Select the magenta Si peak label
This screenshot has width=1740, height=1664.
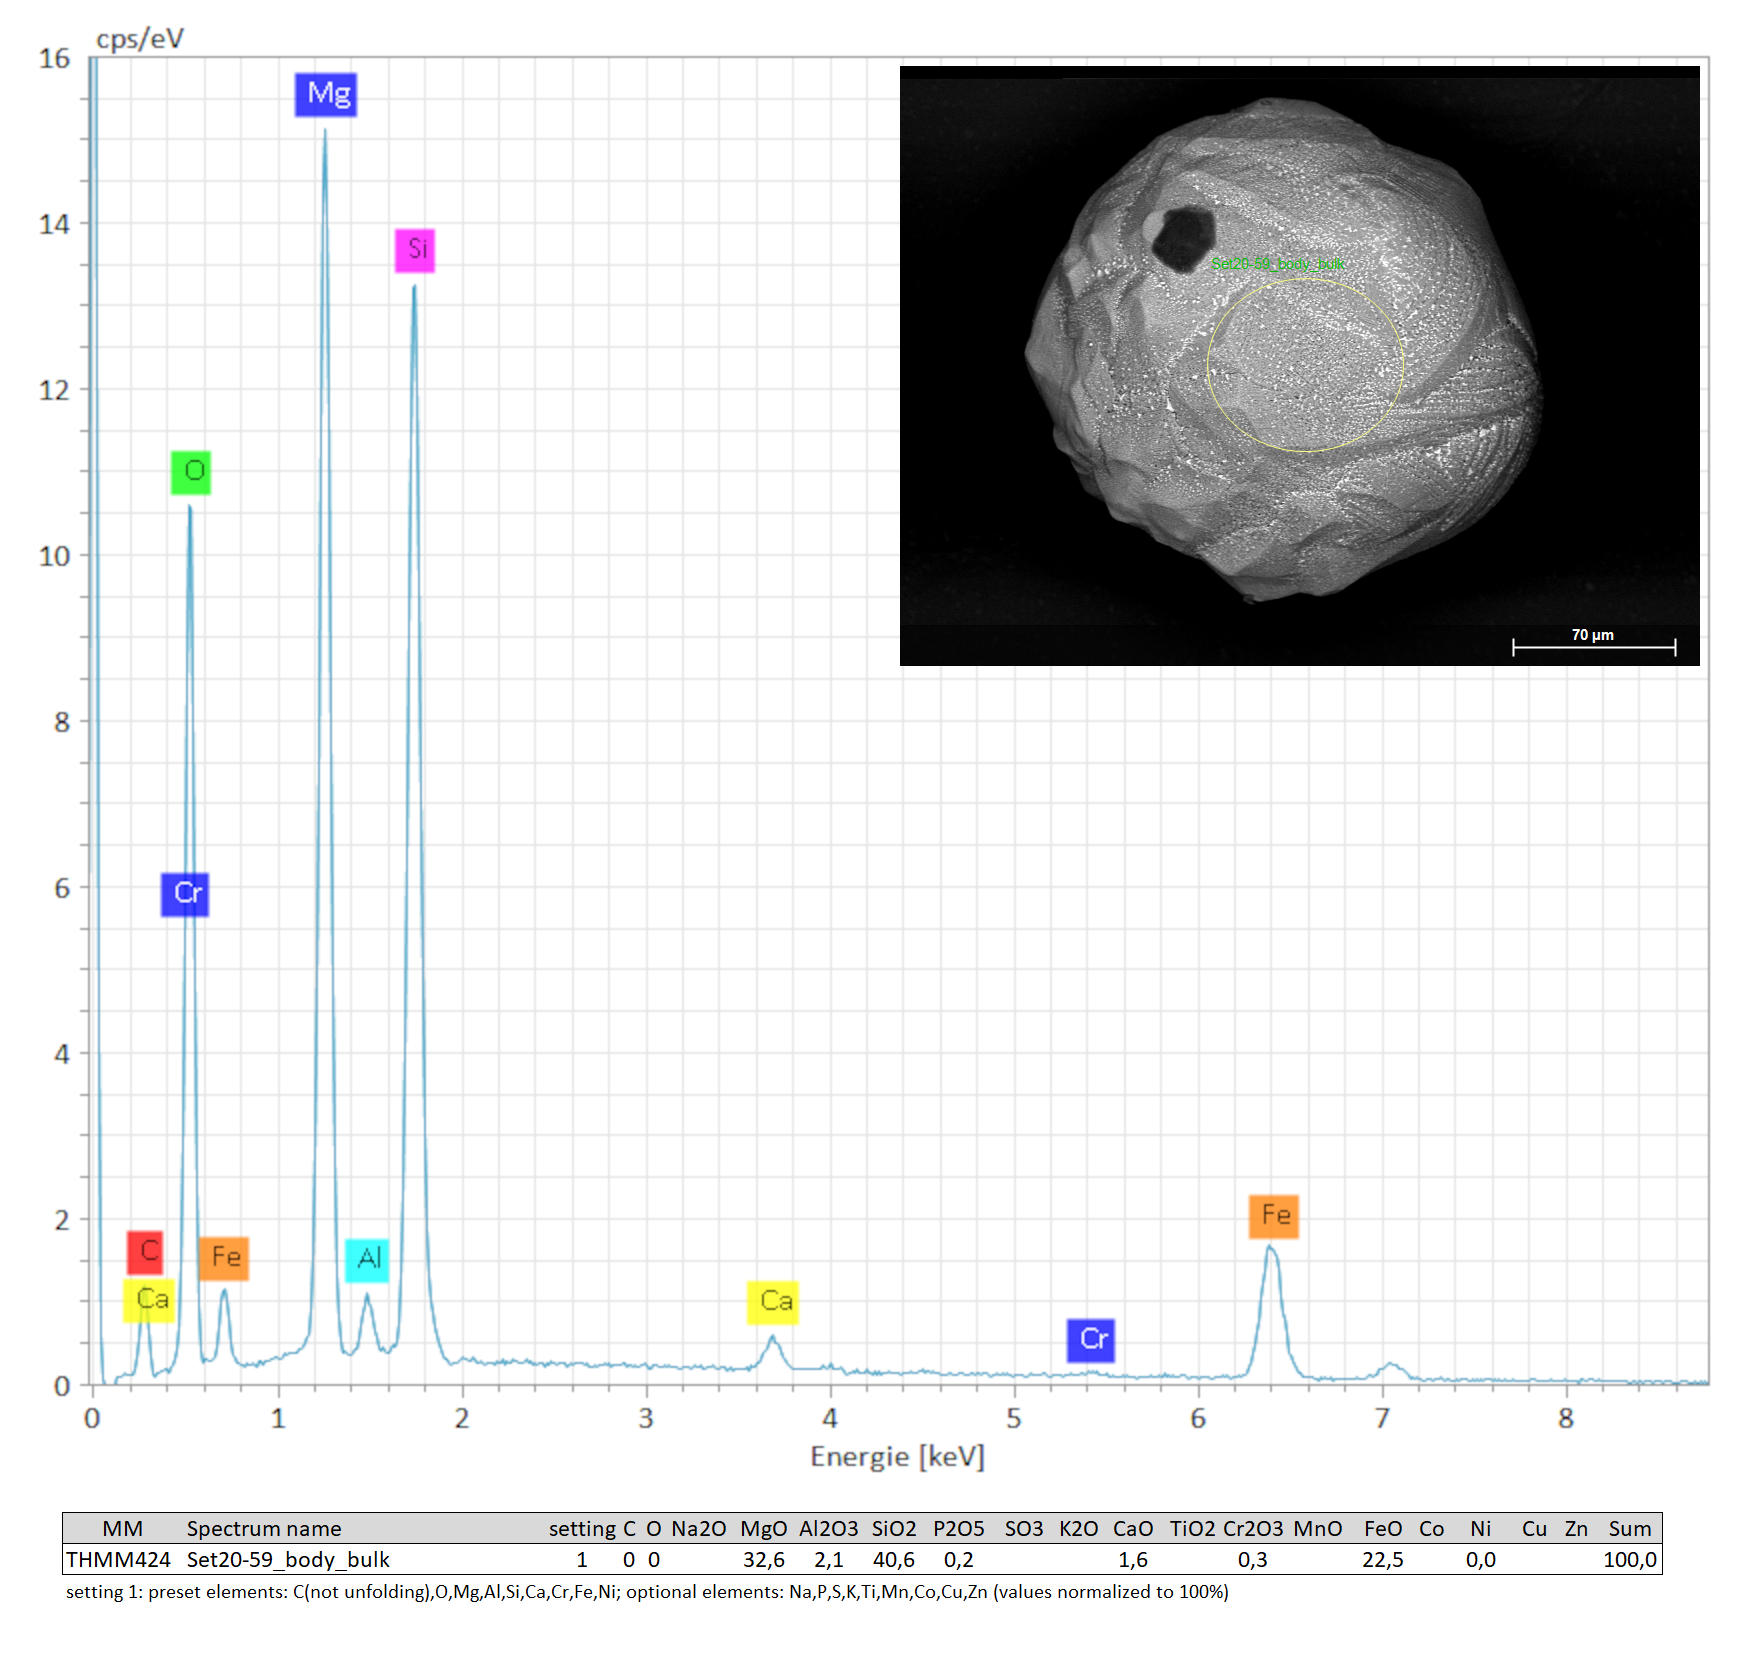point(415,250)
